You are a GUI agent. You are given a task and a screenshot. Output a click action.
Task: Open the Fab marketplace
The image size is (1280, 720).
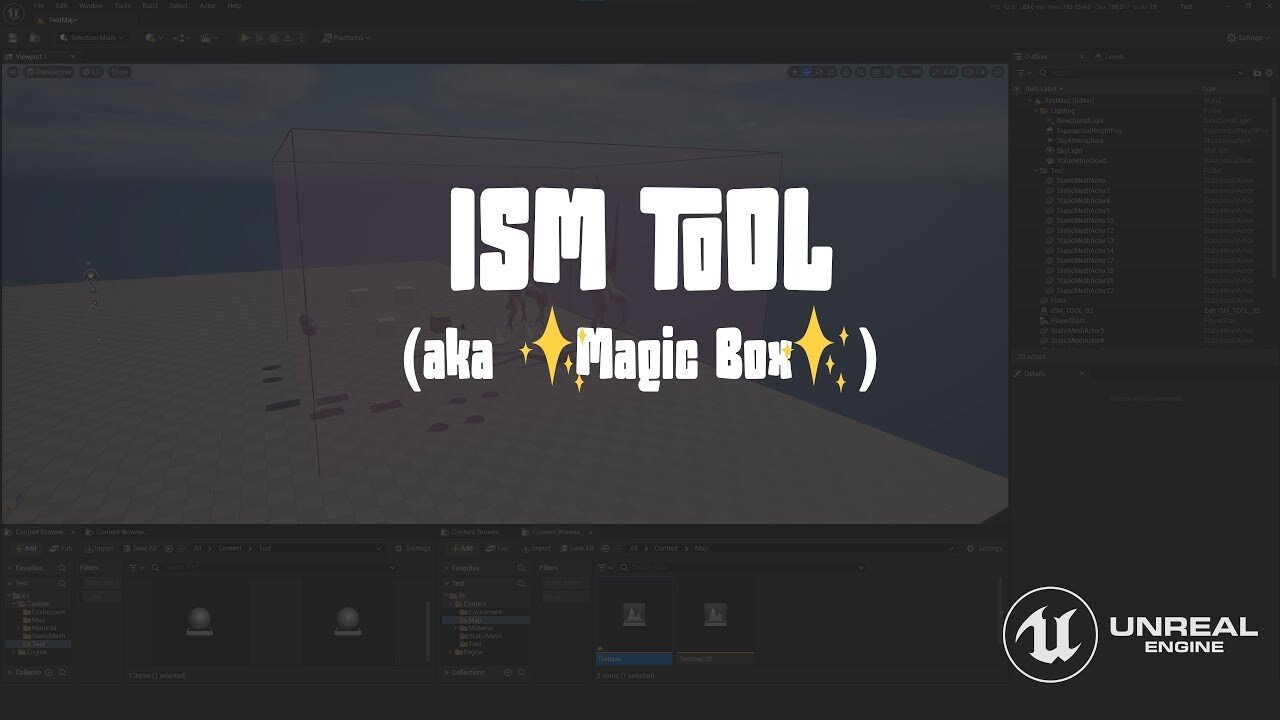62,548
